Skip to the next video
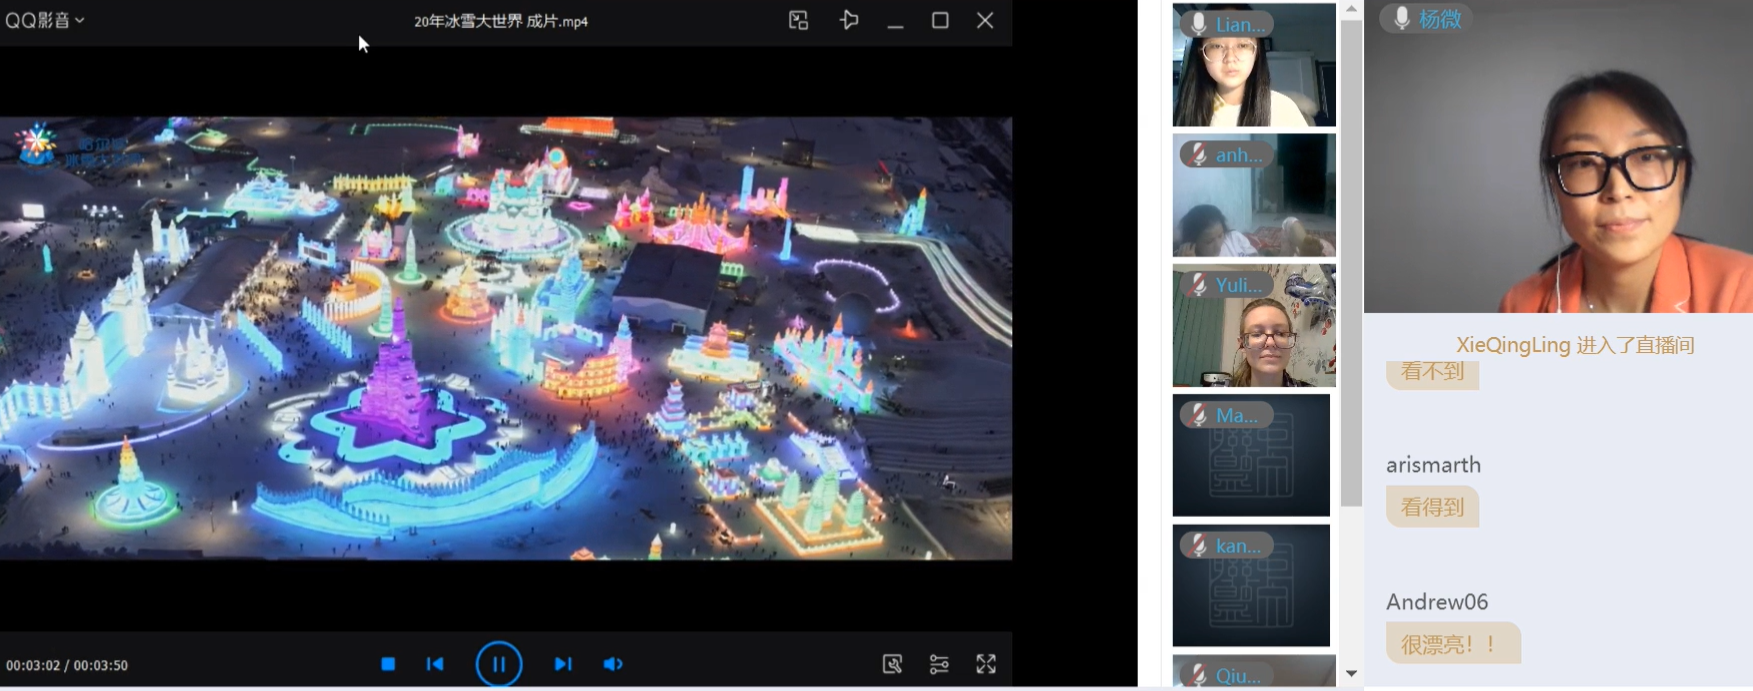 click(x=563, y=664)
